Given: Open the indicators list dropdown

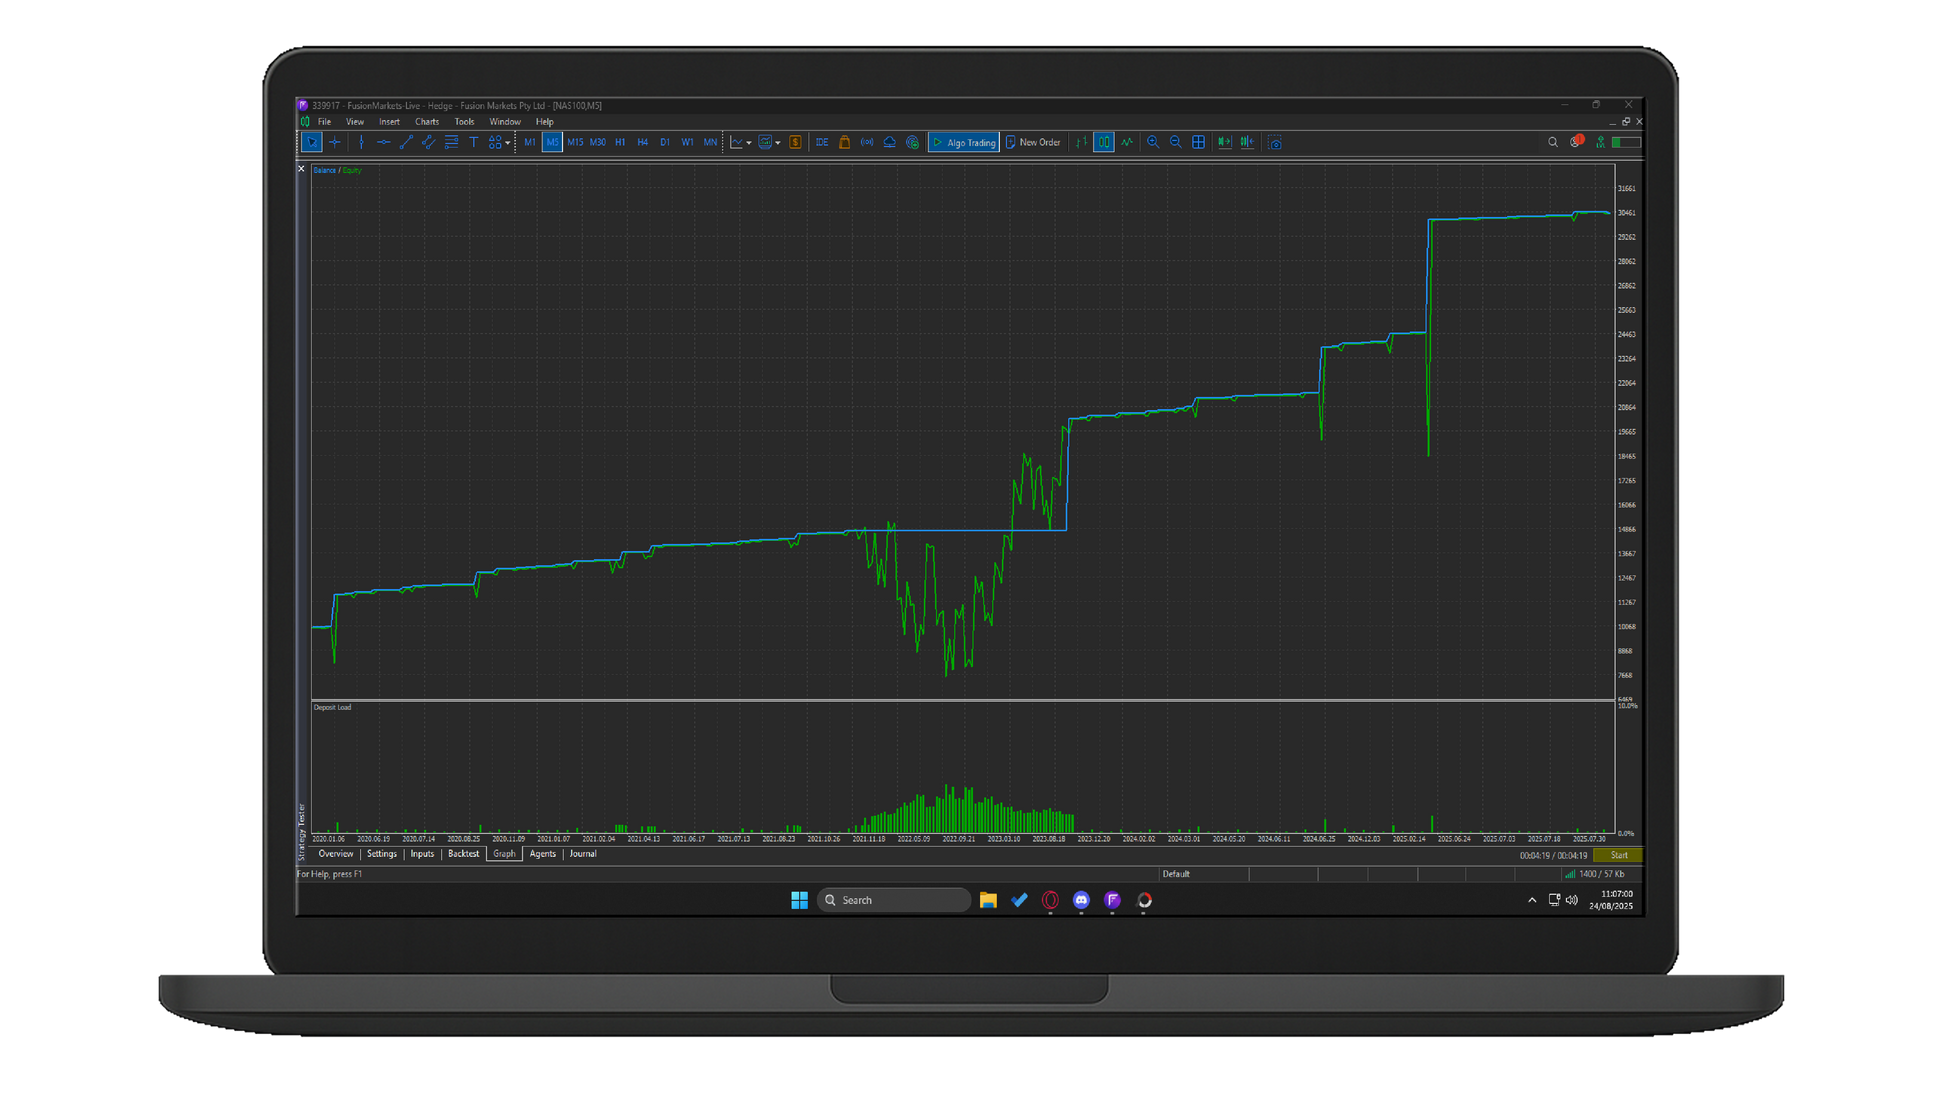Looking at the screenshot, I should pos(741,142).
